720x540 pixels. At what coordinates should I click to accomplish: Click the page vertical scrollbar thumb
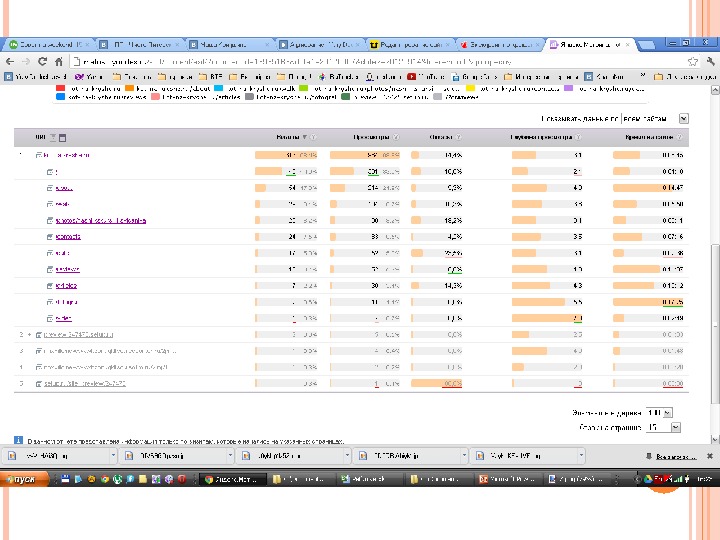coord(715,324)
